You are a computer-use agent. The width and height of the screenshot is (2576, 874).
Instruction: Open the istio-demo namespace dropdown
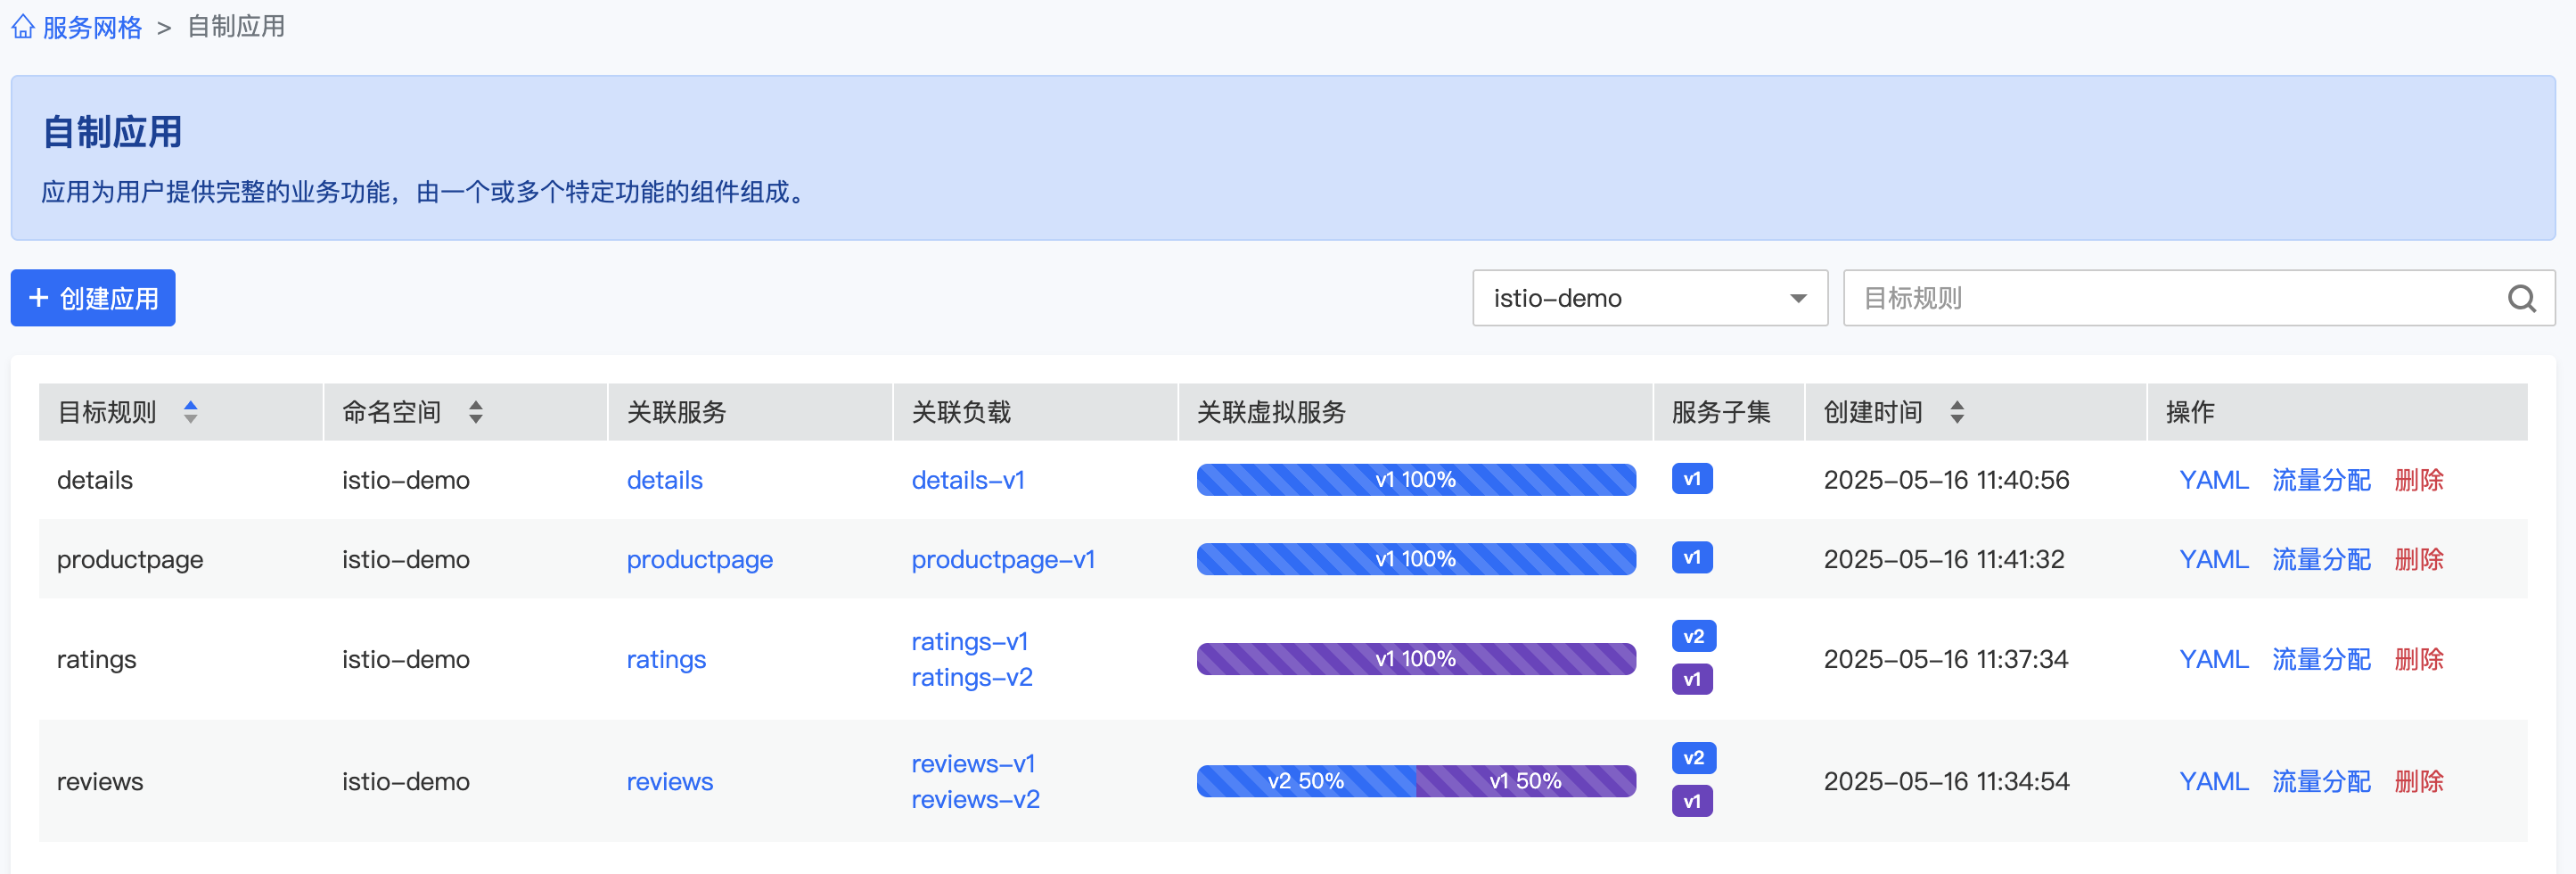[1650, 298]
